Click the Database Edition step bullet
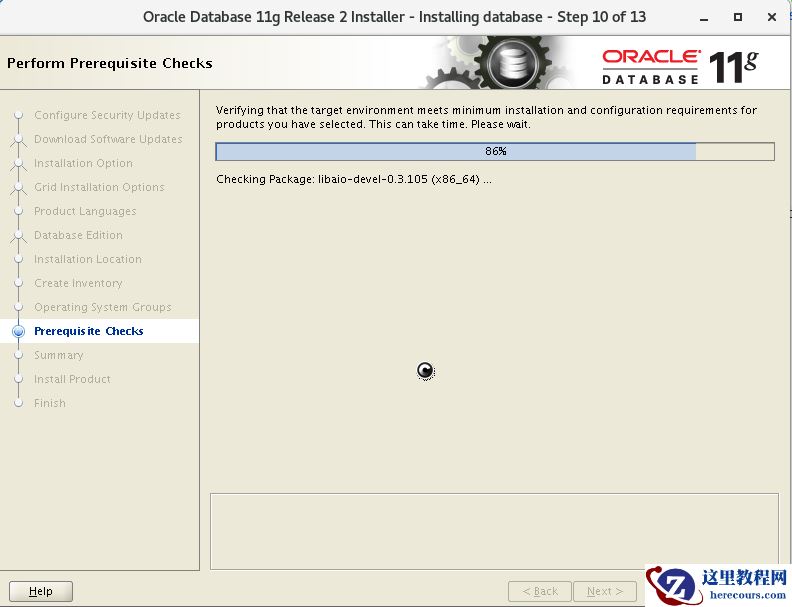Screen dimensions: 792x607 (x=19, y=235)
